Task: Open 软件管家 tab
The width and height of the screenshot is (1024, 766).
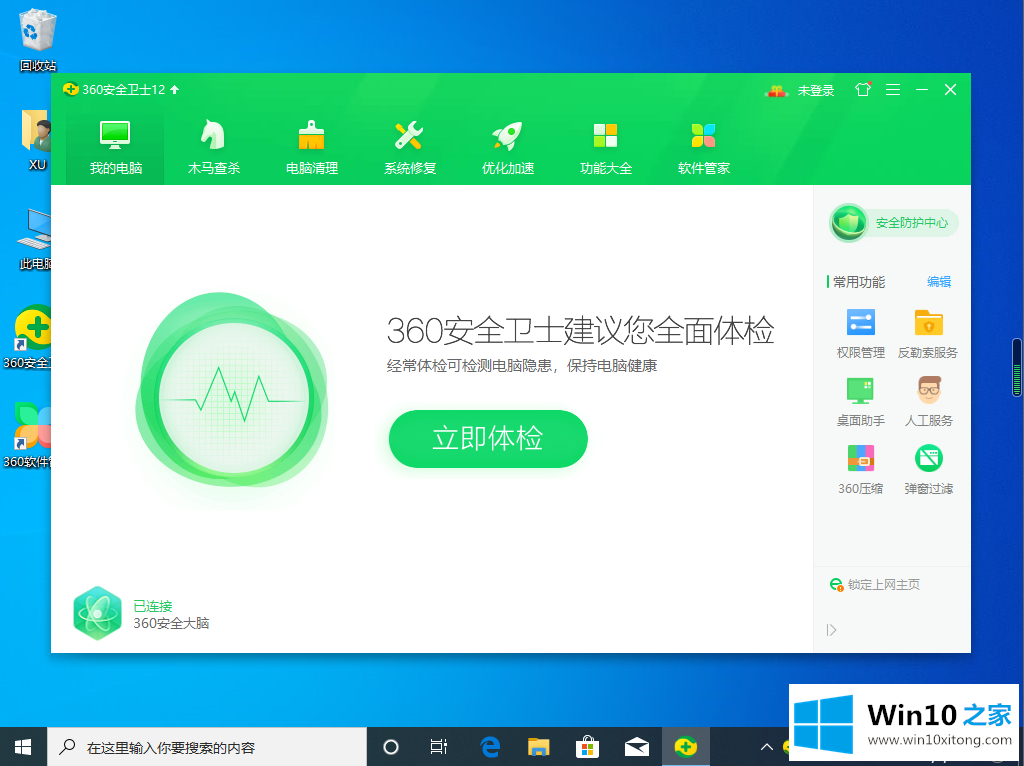Action: click(x=703, y=148)
